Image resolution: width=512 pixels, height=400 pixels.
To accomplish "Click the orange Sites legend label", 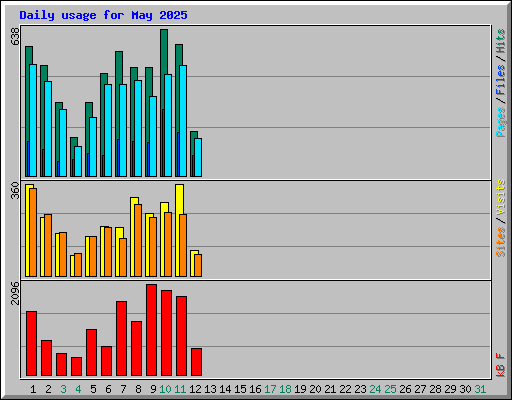I will (x=500, y=242).
